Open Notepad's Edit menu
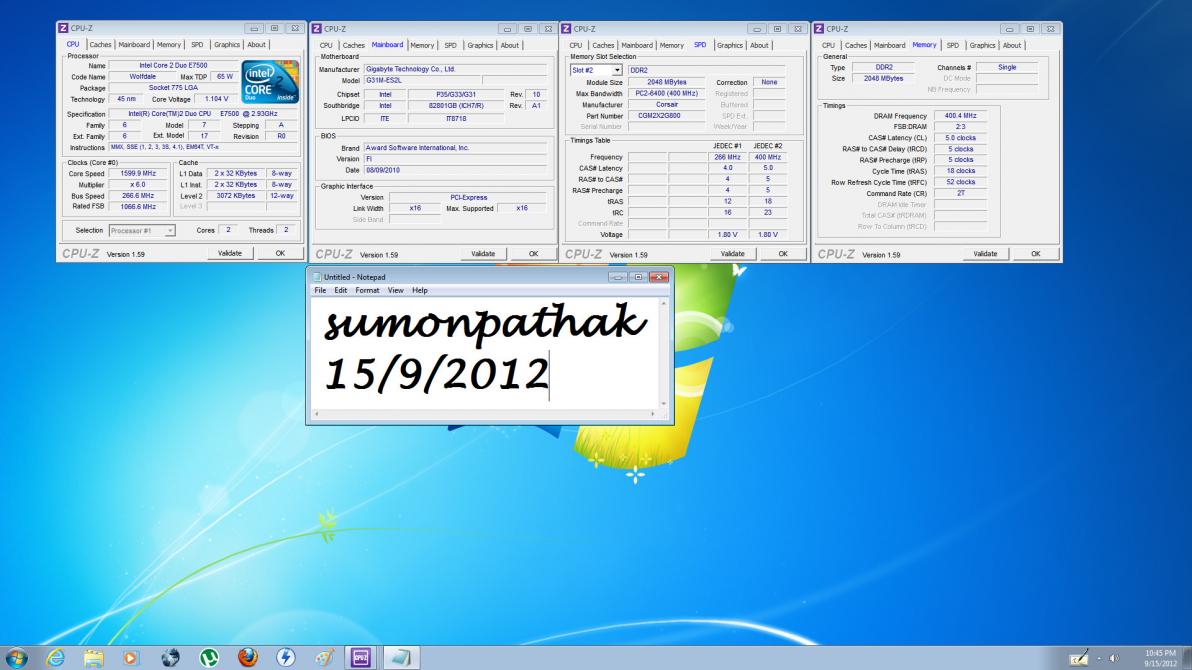 coord(341,291)
